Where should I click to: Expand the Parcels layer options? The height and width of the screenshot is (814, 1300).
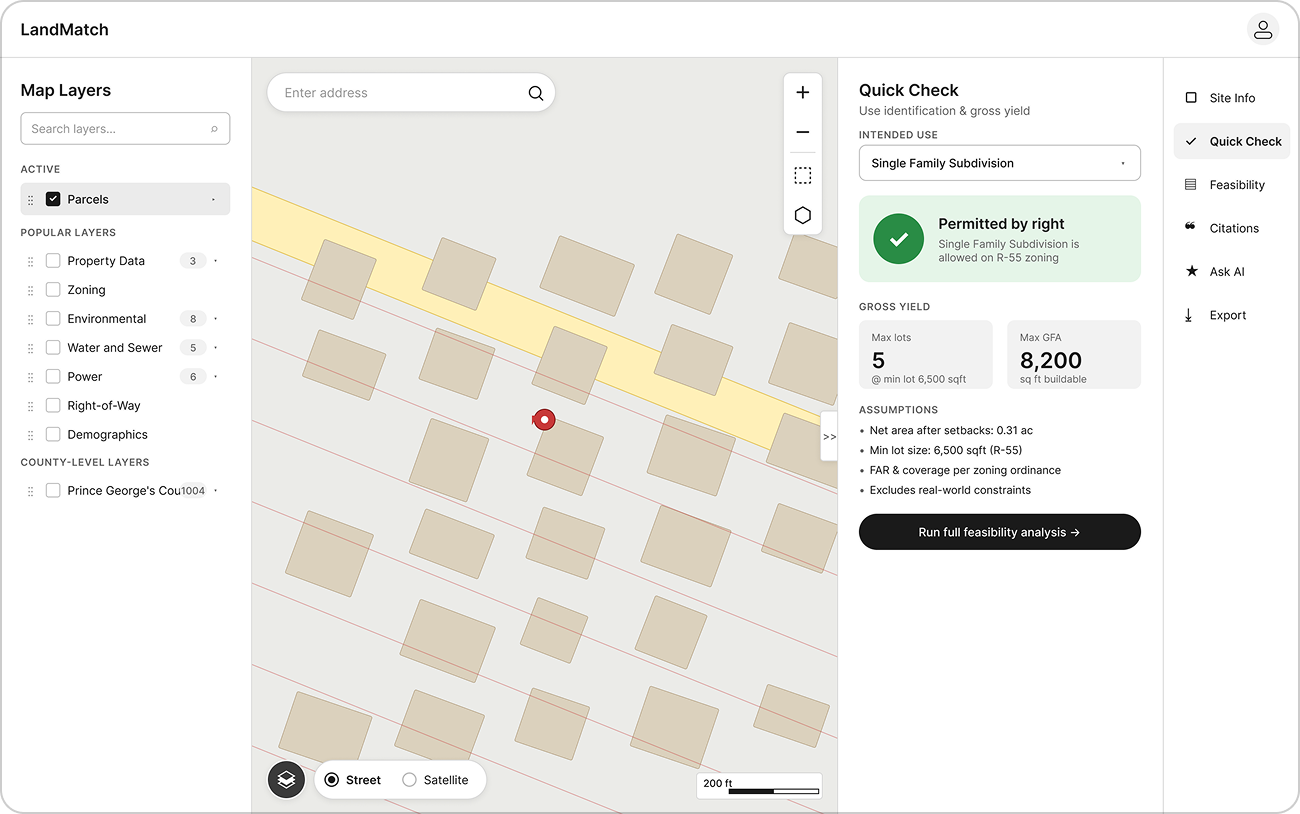[213, 200]
